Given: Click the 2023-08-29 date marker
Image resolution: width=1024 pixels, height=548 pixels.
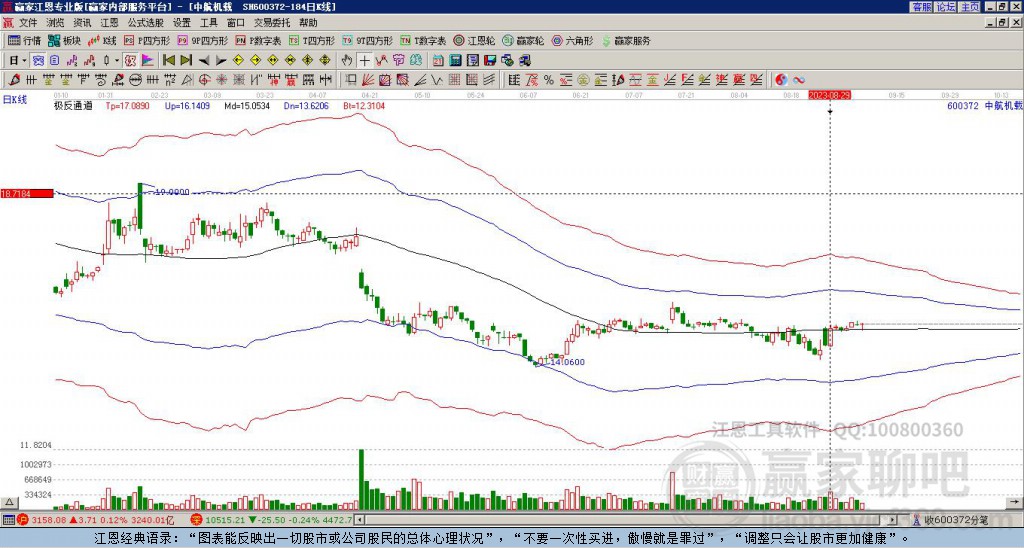Looking at the screenshot, I should click(x=829, y=95).
